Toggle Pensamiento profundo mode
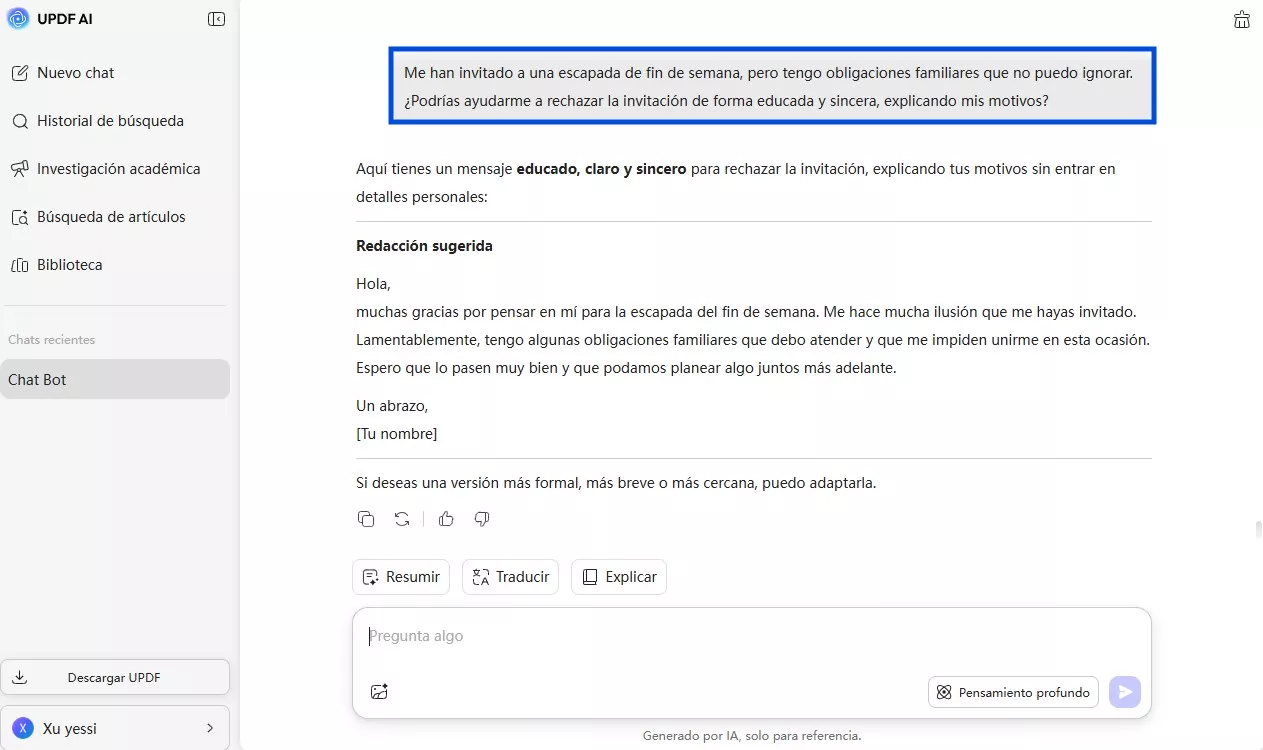This screenshot has height=750, width=1263. pos(1013,692)
